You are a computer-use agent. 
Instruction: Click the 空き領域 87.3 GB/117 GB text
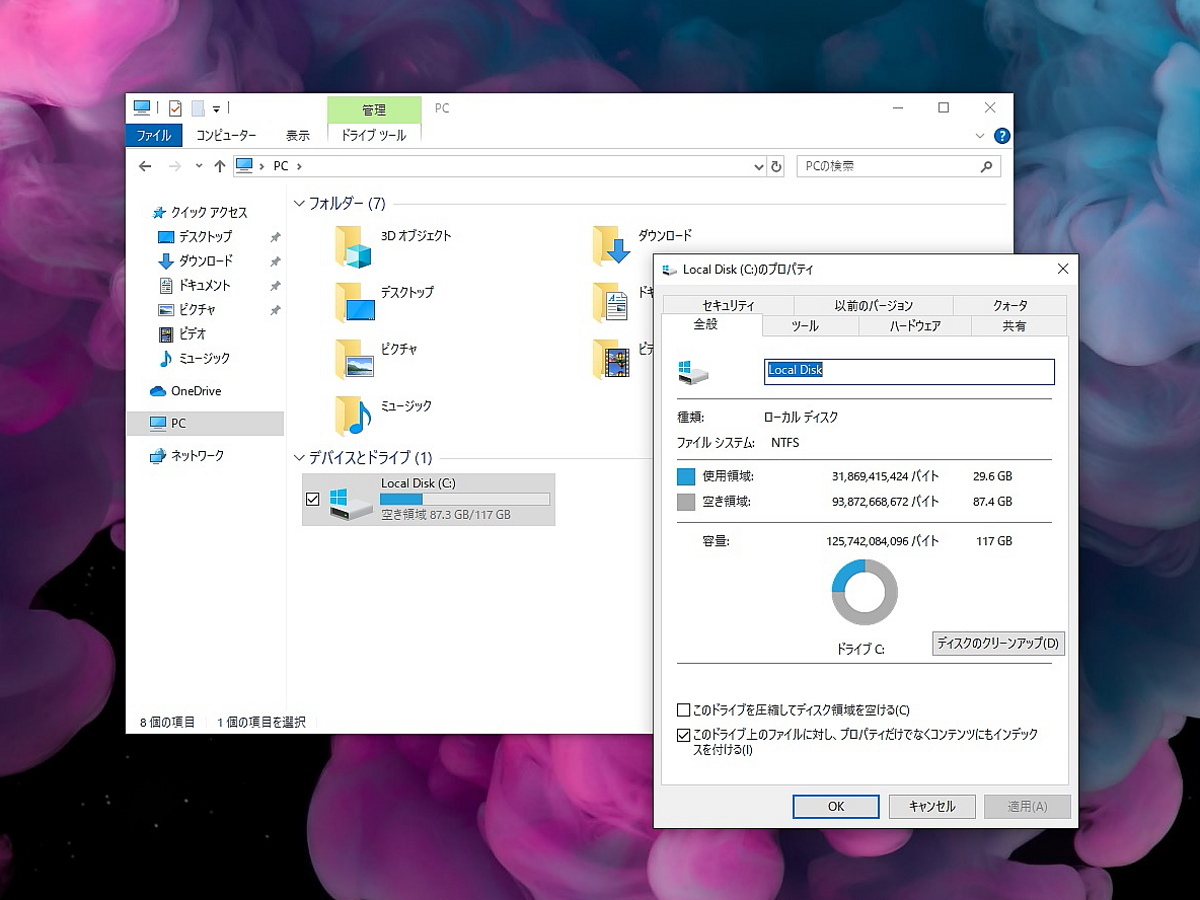[446, 515]
